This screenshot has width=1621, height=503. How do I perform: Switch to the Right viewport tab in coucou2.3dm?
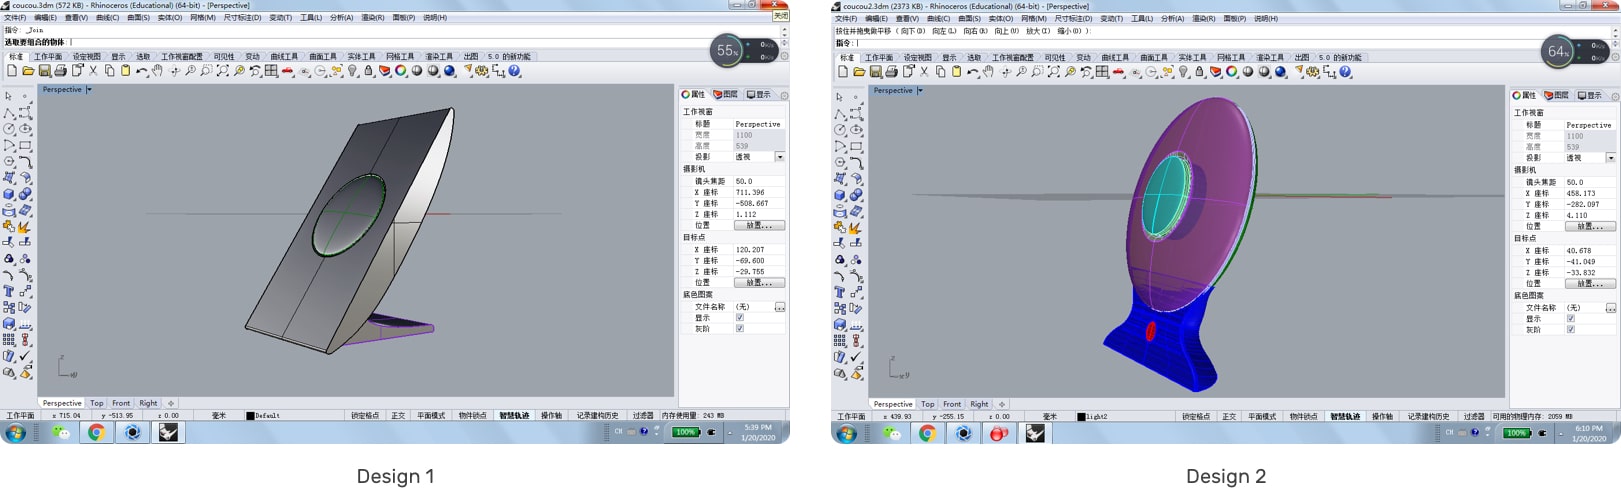[979, 404]
